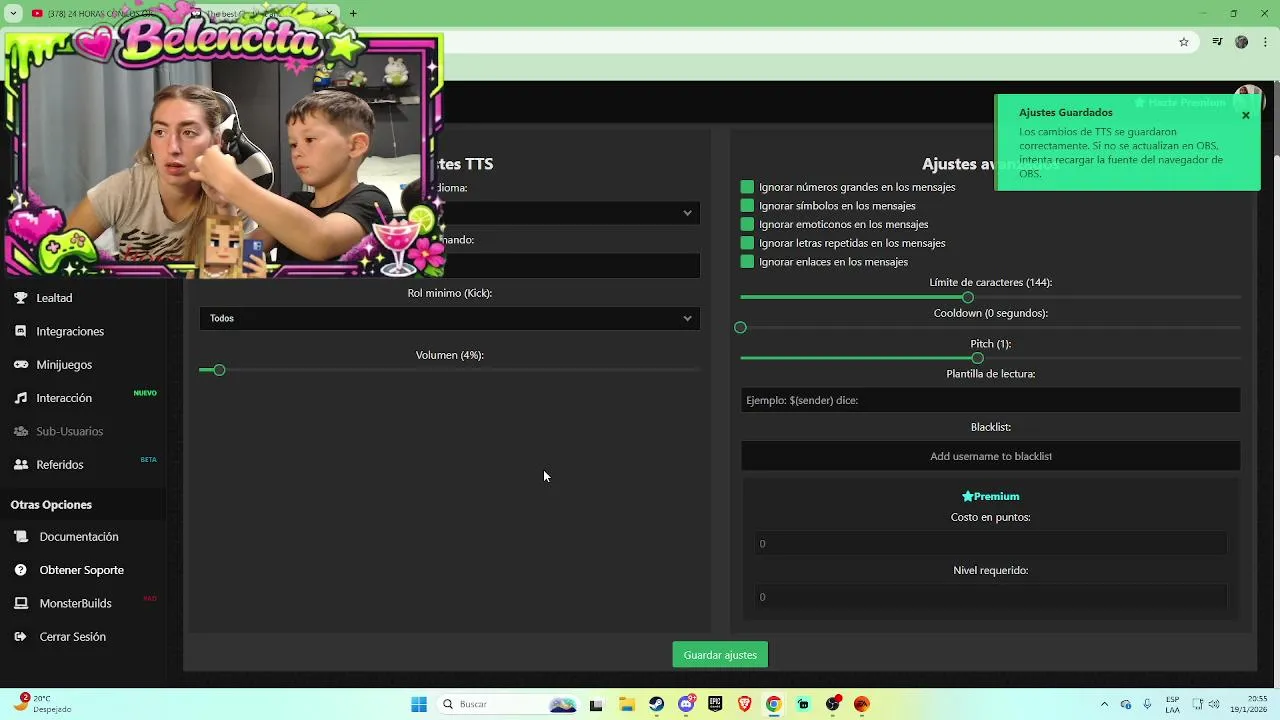
Task: Open the Integraciones sidebar section
Action: [70, 331]
